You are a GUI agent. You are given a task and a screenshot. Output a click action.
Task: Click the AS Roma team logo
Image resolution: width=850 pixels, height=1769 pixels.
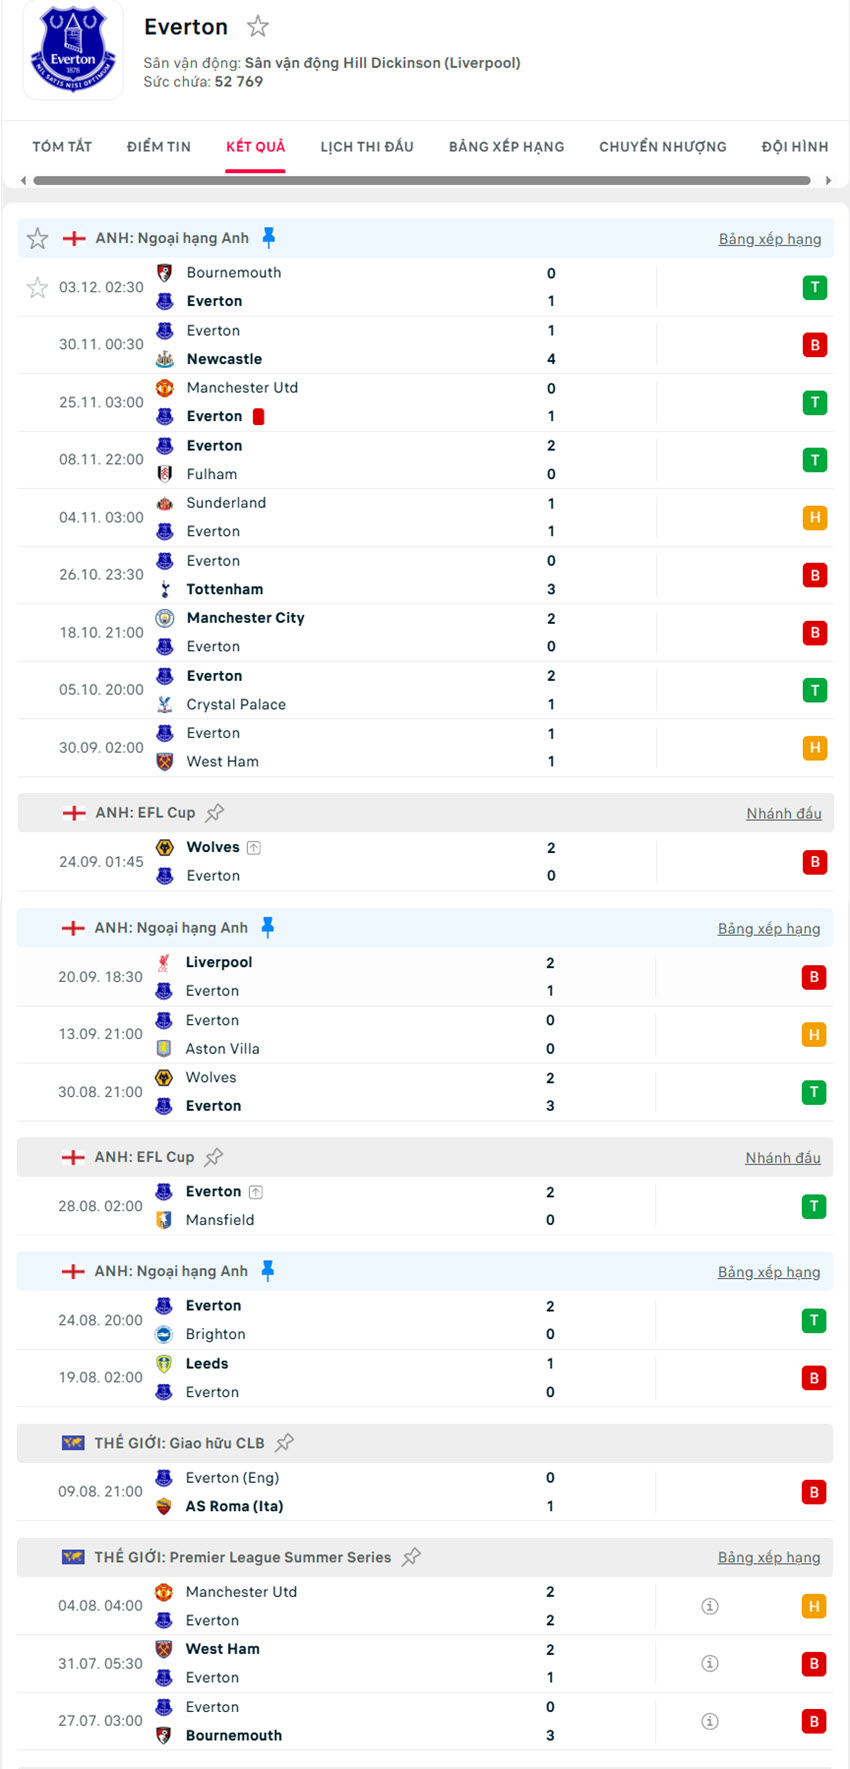pos(165,1506)
